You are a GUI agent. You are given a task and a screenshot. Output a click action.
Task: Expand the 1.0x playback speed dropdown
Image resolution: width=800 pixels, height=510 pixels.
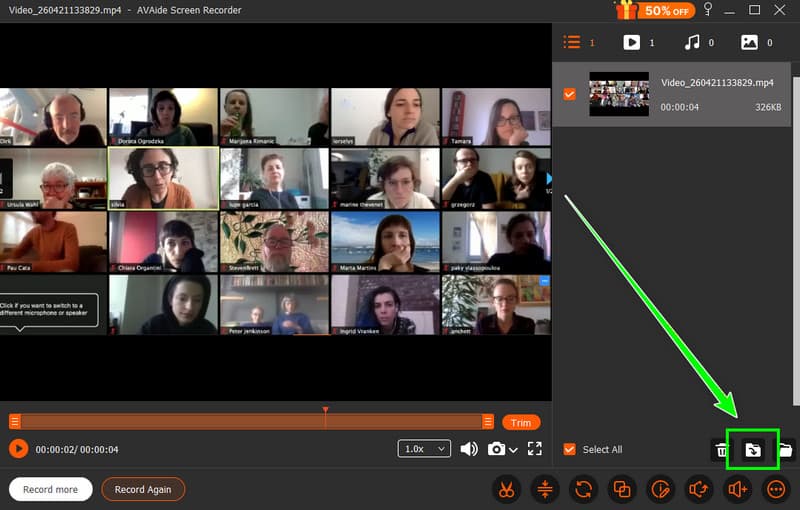pos(424,449)
